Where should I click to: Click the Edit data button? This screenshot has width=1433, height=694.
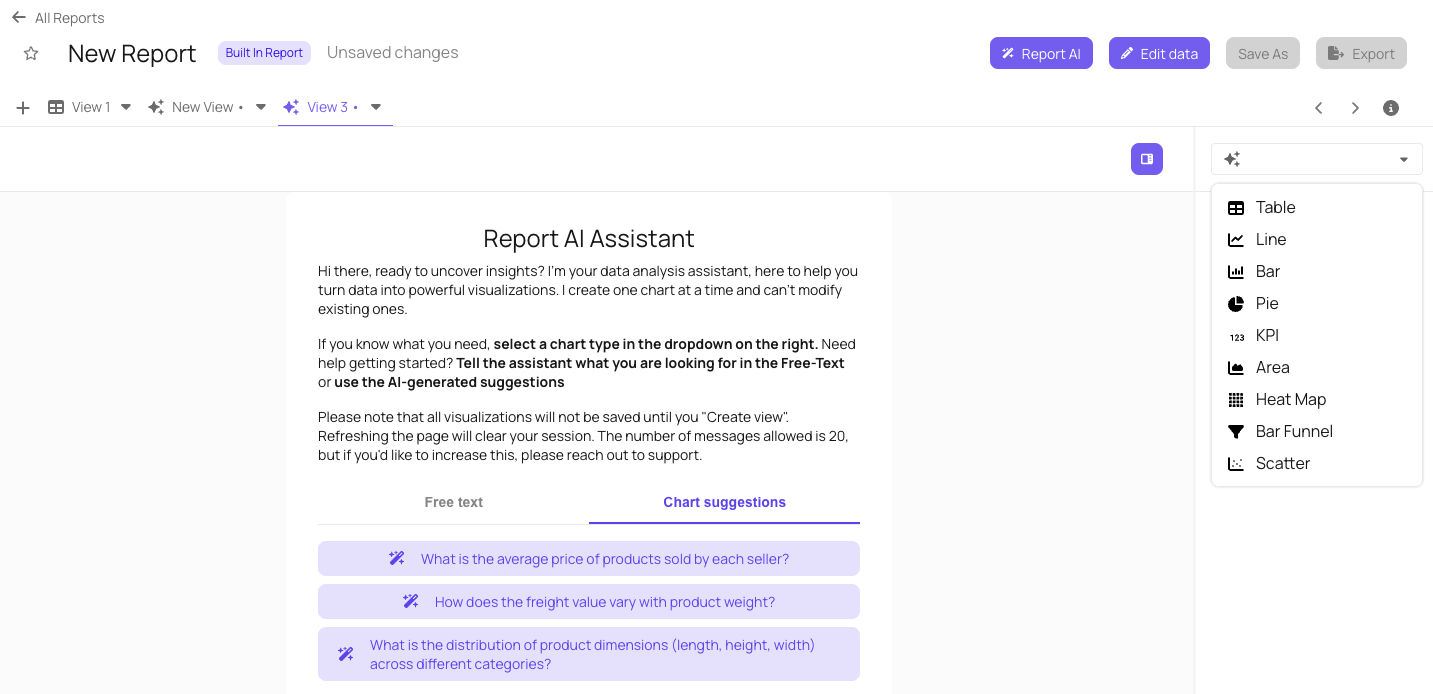pyautogui.click(x=1159, y=52)
